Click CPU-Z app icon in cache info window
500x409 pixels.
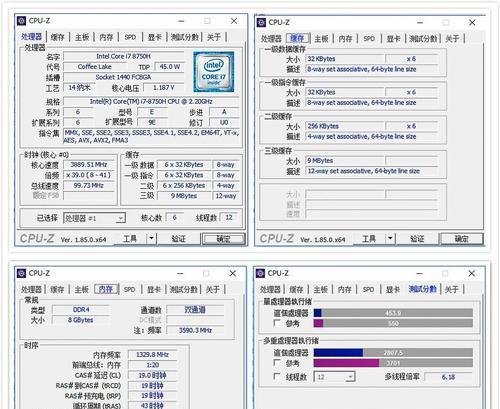tap(261, 22)
